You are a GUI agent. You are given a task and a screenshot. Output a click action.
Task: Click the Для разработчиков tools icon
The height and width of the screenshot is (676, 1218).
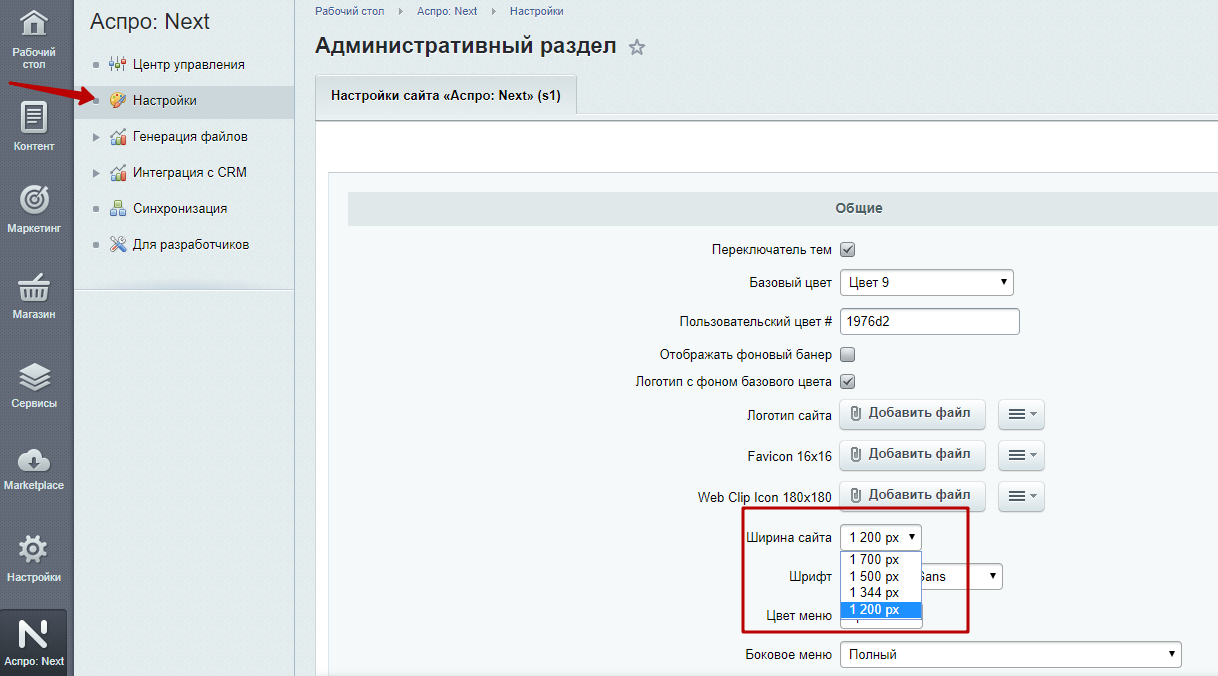[117, 245]
